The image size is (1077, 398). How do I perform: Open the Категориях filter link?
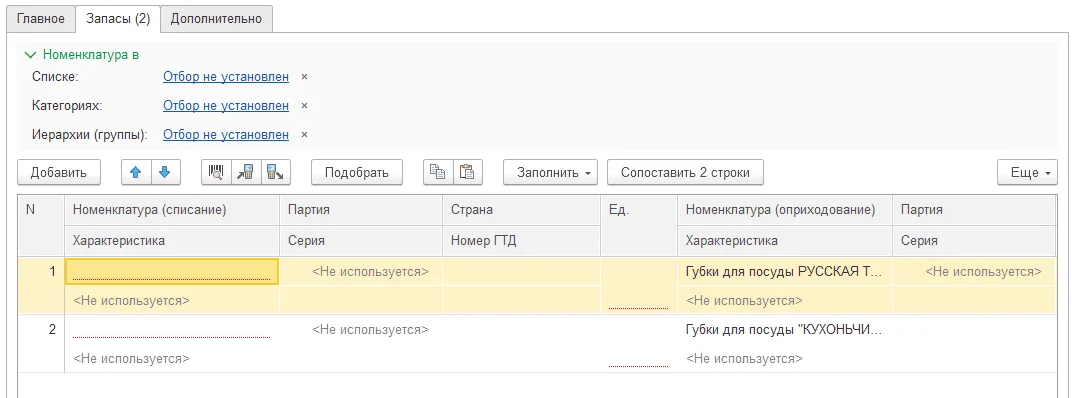coord(226,106)
